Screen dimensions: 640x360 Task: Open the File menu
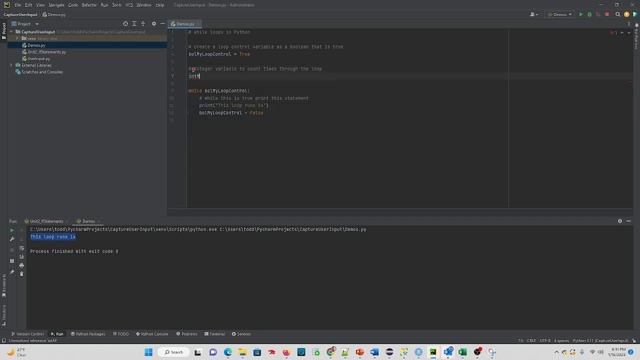(18, 5)
